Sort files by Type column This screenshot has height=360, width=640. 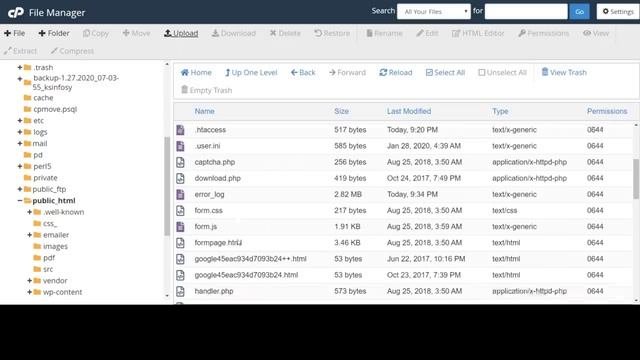tap(500, 111)
